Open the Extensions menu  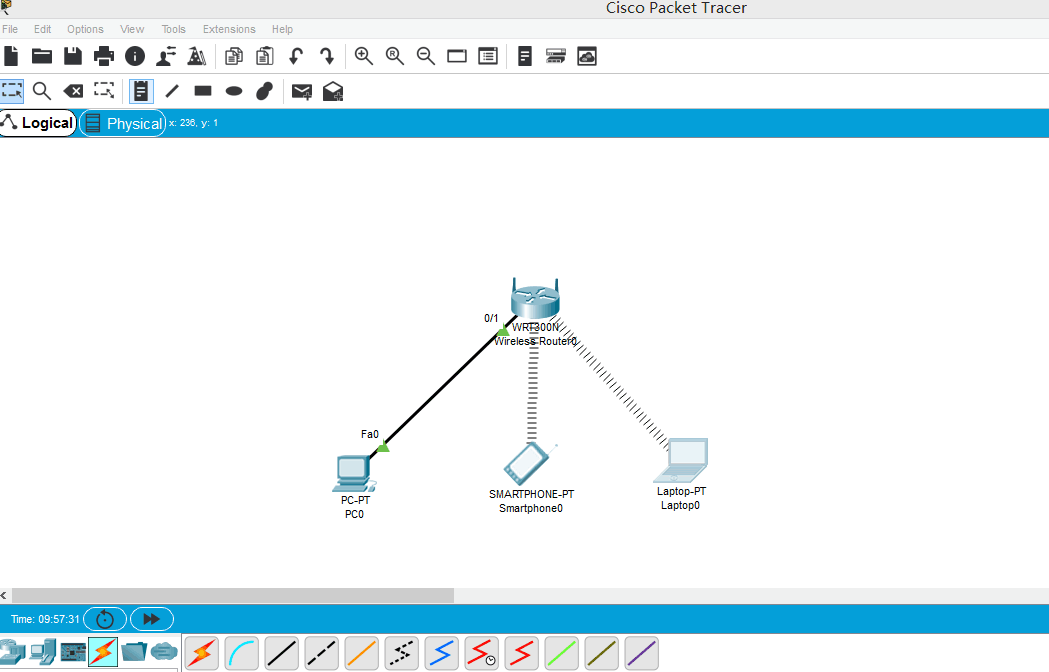coord(229,29)
